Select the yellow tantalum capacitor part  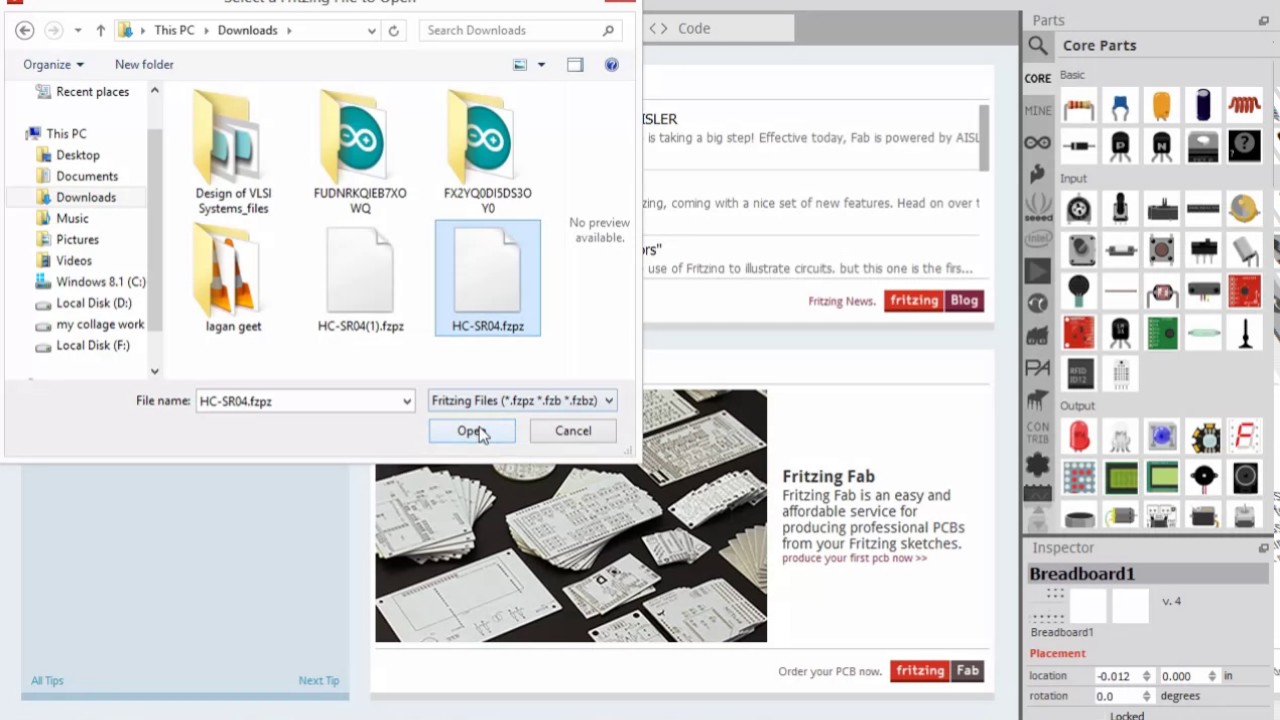click(1161, 105)
